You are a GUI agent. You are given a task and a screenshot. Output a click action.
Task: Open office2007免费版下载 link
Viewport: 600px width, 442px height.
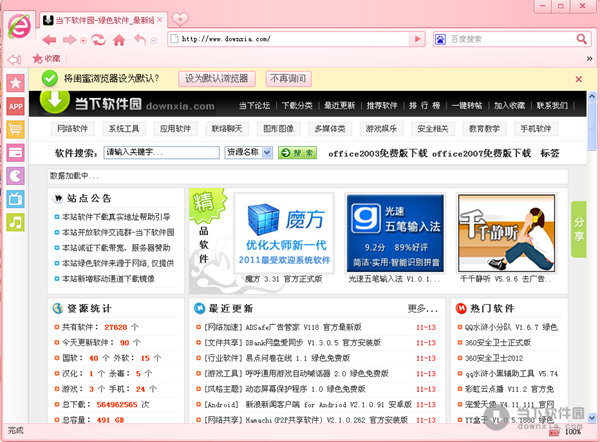coord(481,153)
